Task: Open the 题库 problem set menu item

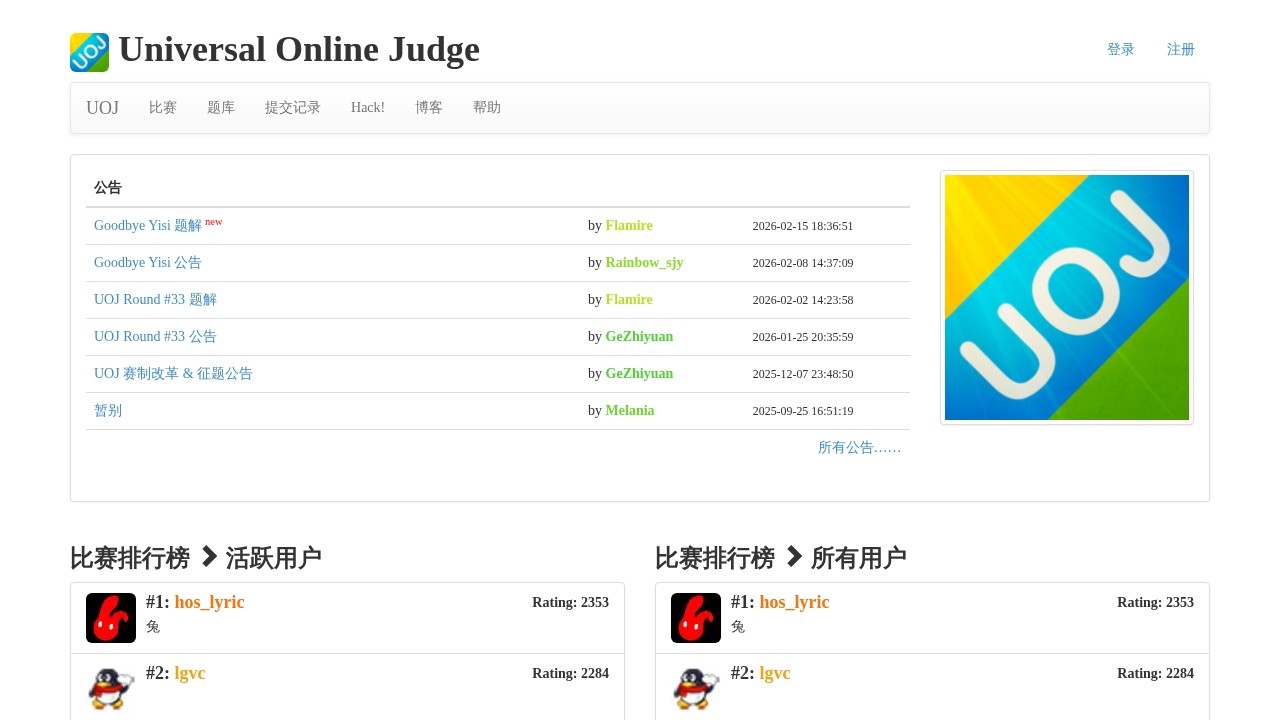Action: click(x=221, y=108)
